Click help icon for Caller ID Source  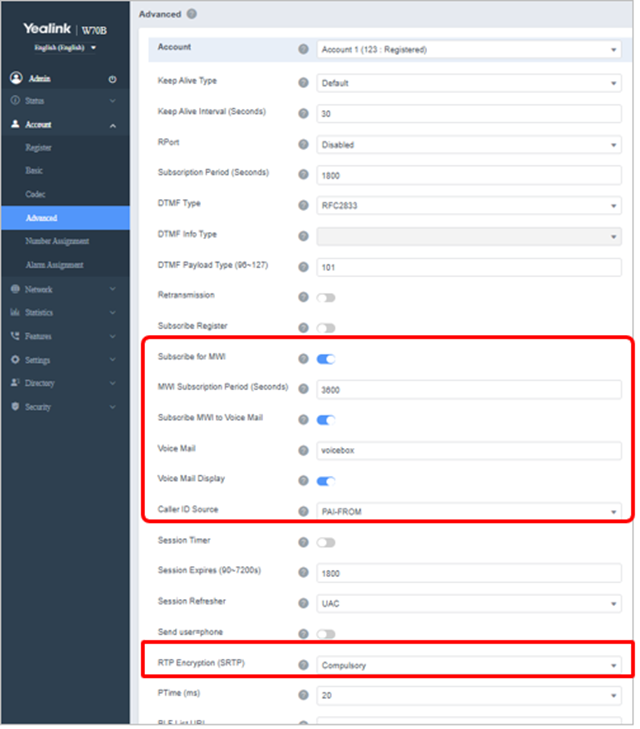(x=303, y=511)
